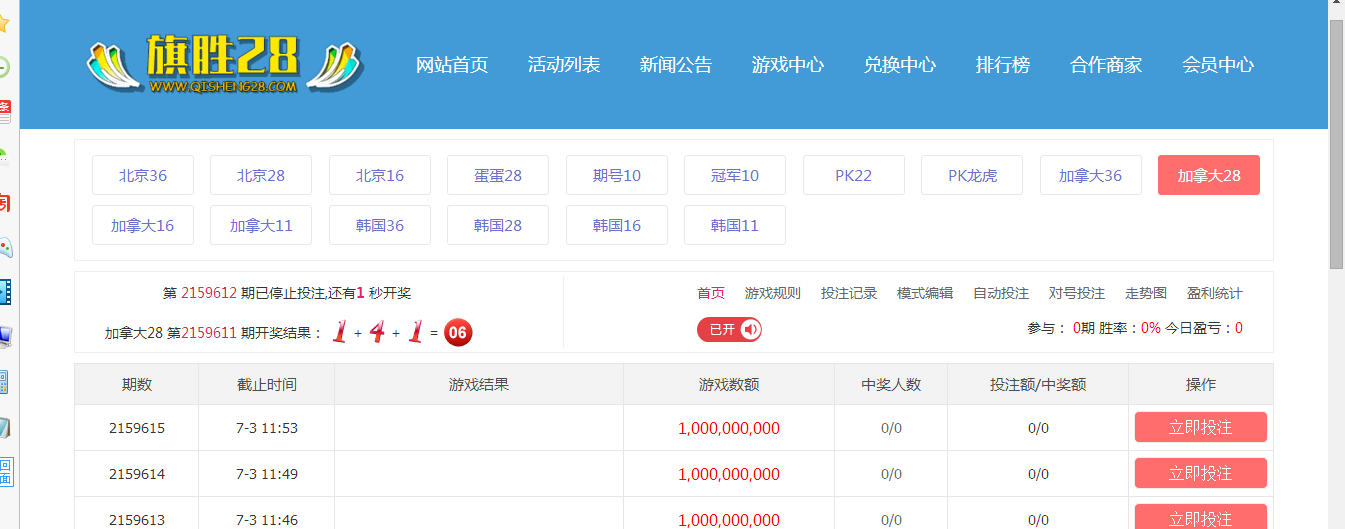
Task: Click 立即投注 for period 2159615
Action: 1201,427
